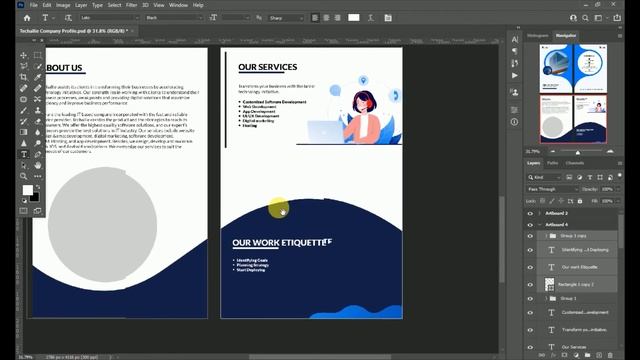Open layer style fx menu
The width and height of the screenshot is (640, 360).
pyautogui.click(x=553, y=356)
